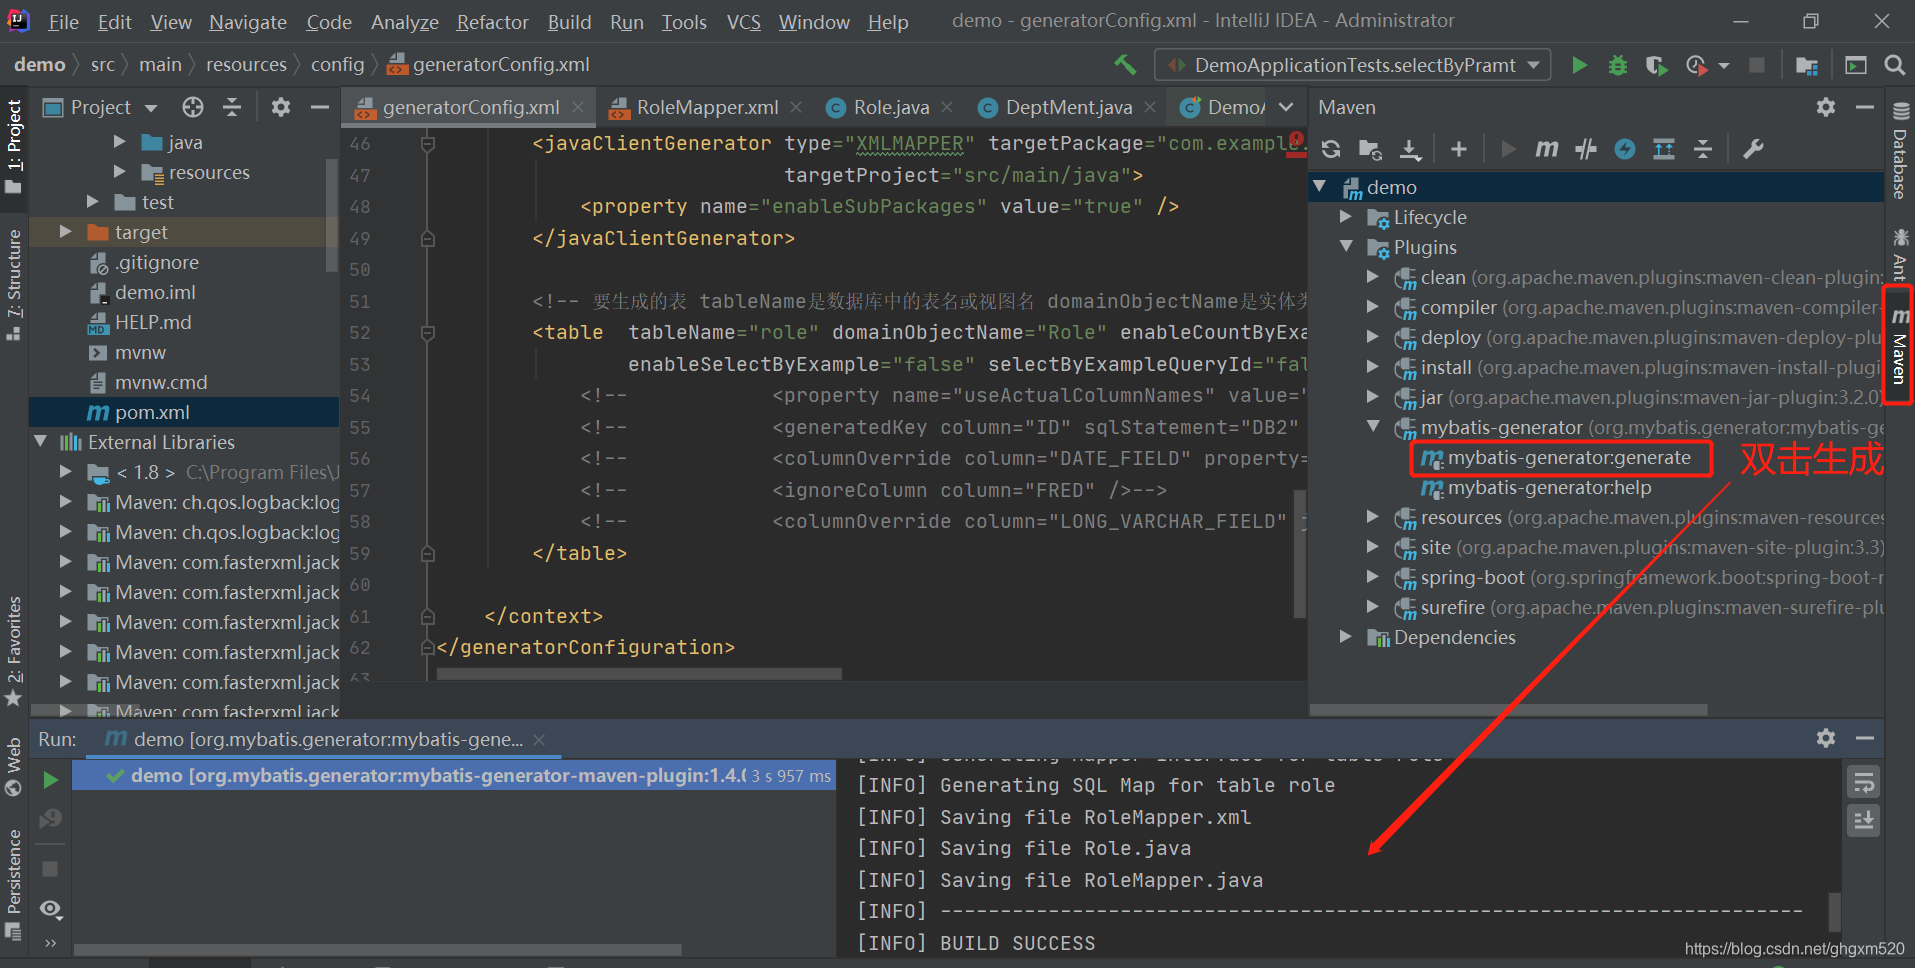Screen dimensions: 1915x968
Task: Run DemoApplicationTests with green play button
Action: [1579, 65]
